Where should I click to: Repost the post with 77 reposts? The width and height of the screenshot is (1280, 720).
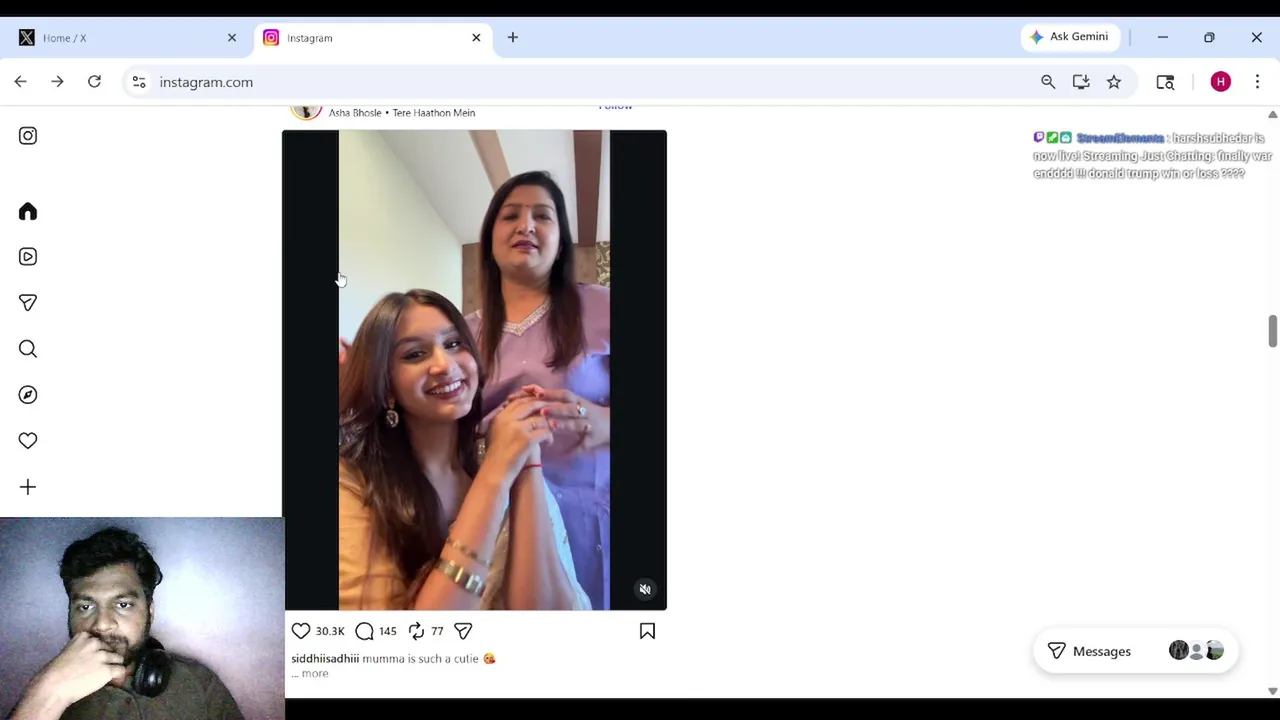pyautogui.click(x=417, y=631)
